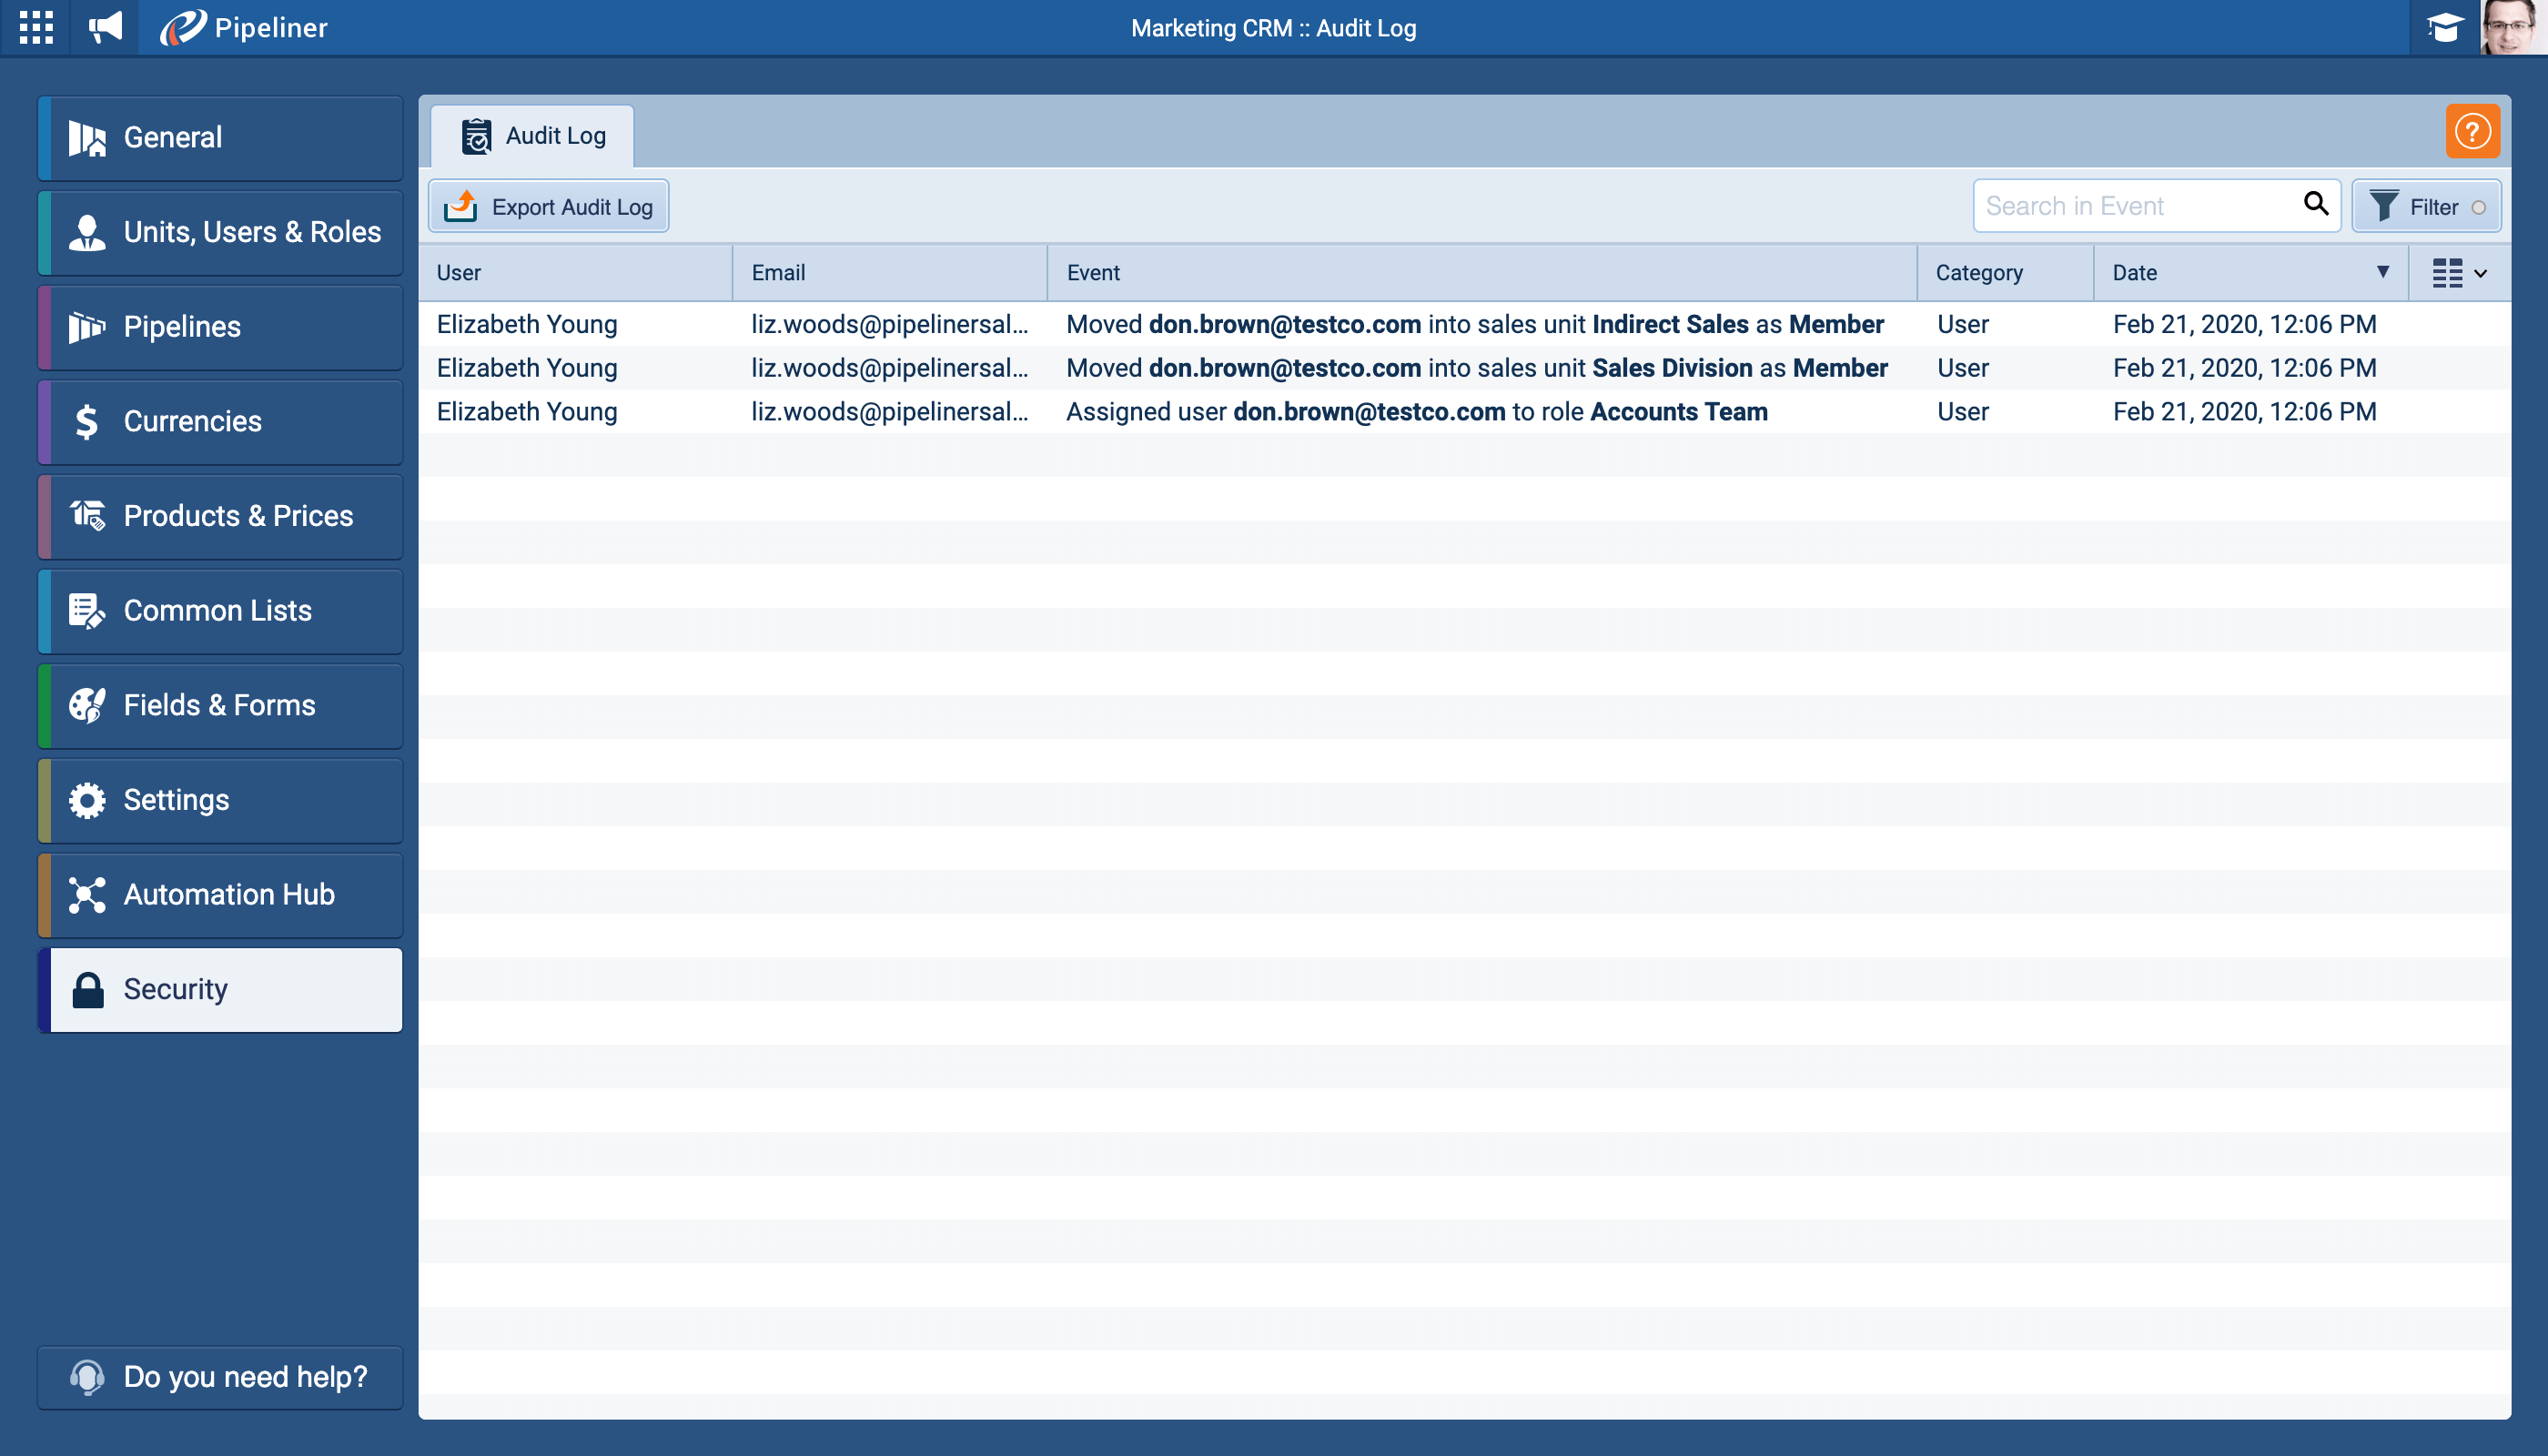The width and height of the screenshot is (2548, 1456).
Task: Sort by the Category column header
Action: pyautogui.click(x=1978, y=273)
